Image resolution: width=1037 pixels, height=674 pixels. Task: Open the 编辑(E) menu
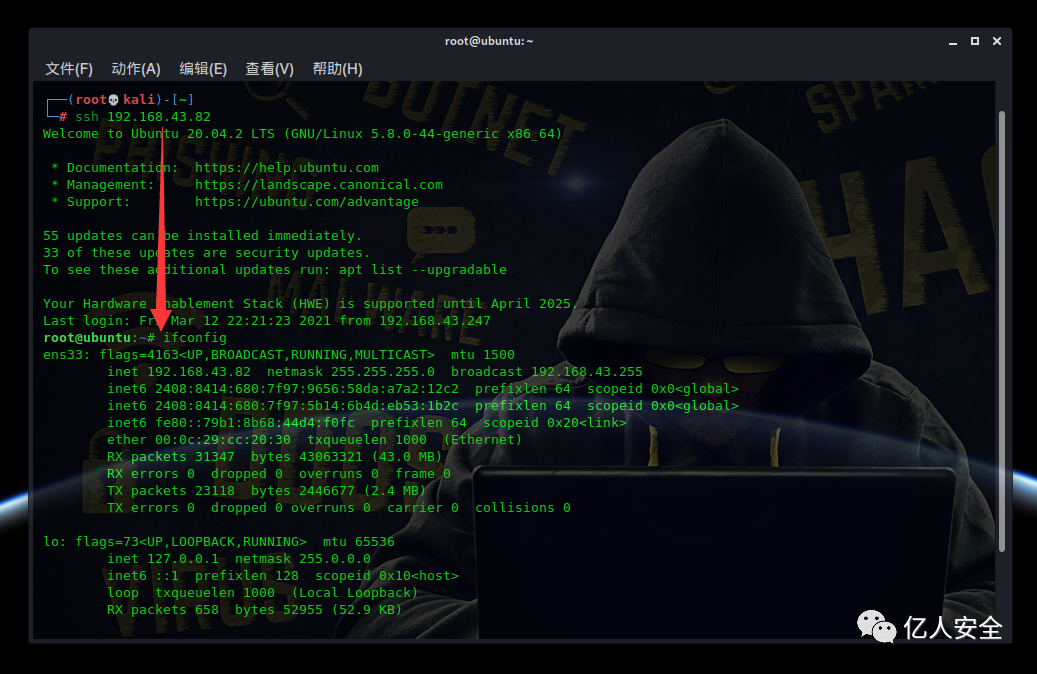click(203, 69)
